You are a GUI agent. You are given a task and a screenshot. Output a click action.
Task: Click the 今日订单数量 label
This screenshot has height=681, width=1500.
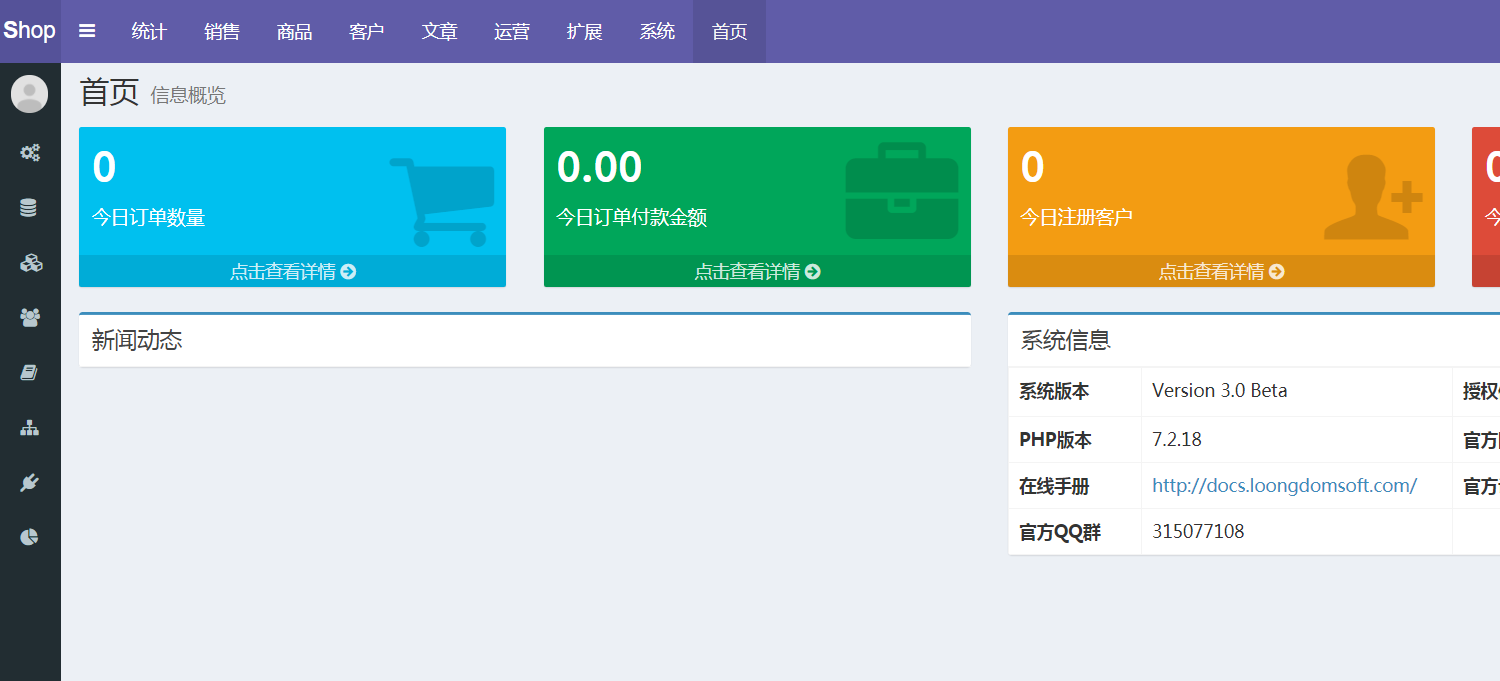(x=149, y=217)
